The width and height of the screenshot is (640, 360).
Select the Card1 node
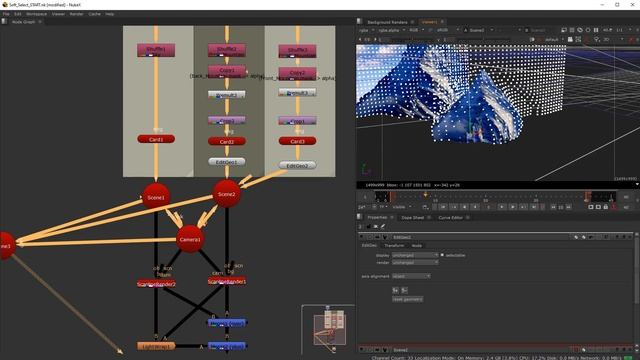click(156, 139)
